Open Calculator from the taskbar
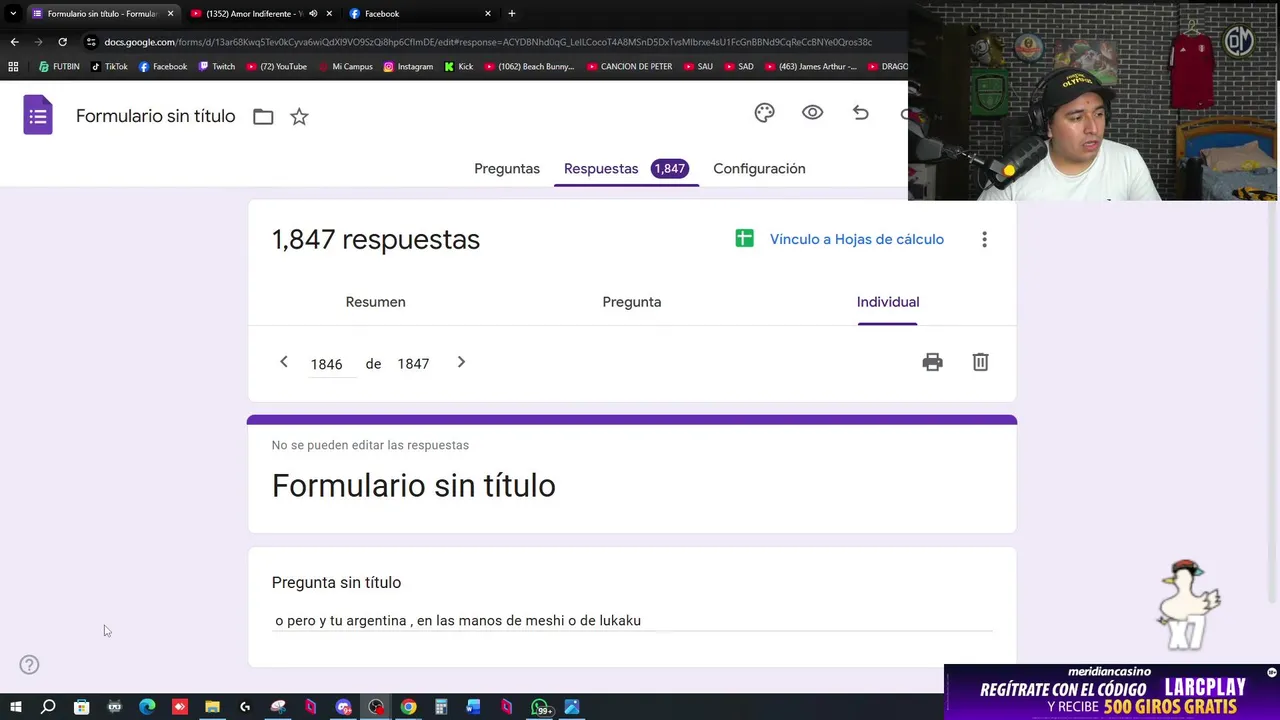This screenshot has width=1280, height=720. [x=441, y=707]
